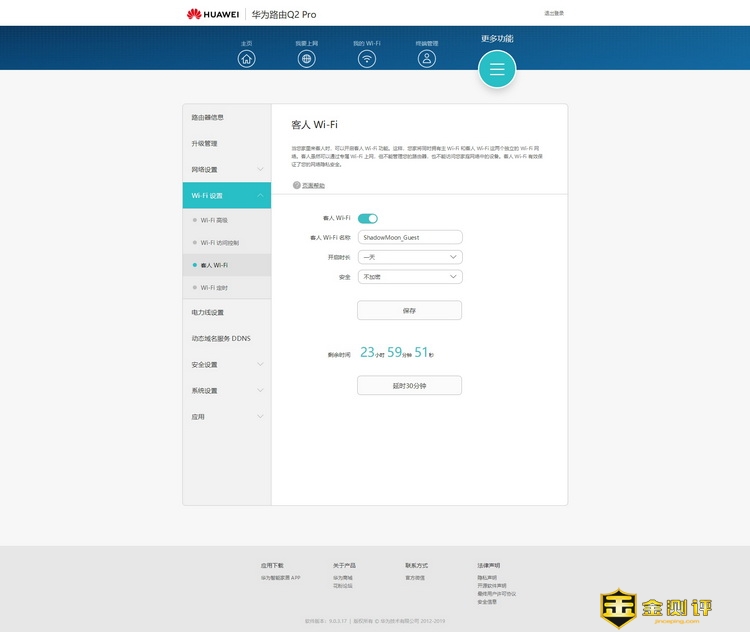The width and height of the screenshot is (750, 632).
Task: Select Wi-Fi 定时 in sidebar
Action: pos(215,288)
